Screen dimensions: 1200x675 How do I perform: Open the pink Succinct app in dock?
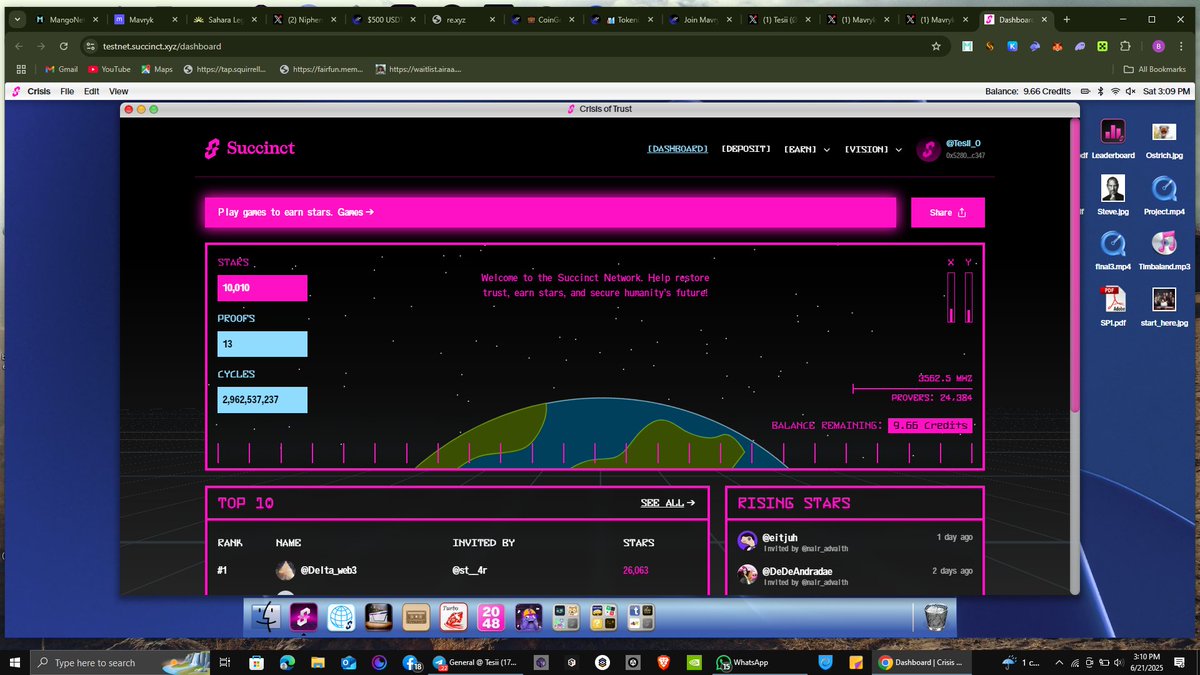pyautogui.click(x=303, y=617)
